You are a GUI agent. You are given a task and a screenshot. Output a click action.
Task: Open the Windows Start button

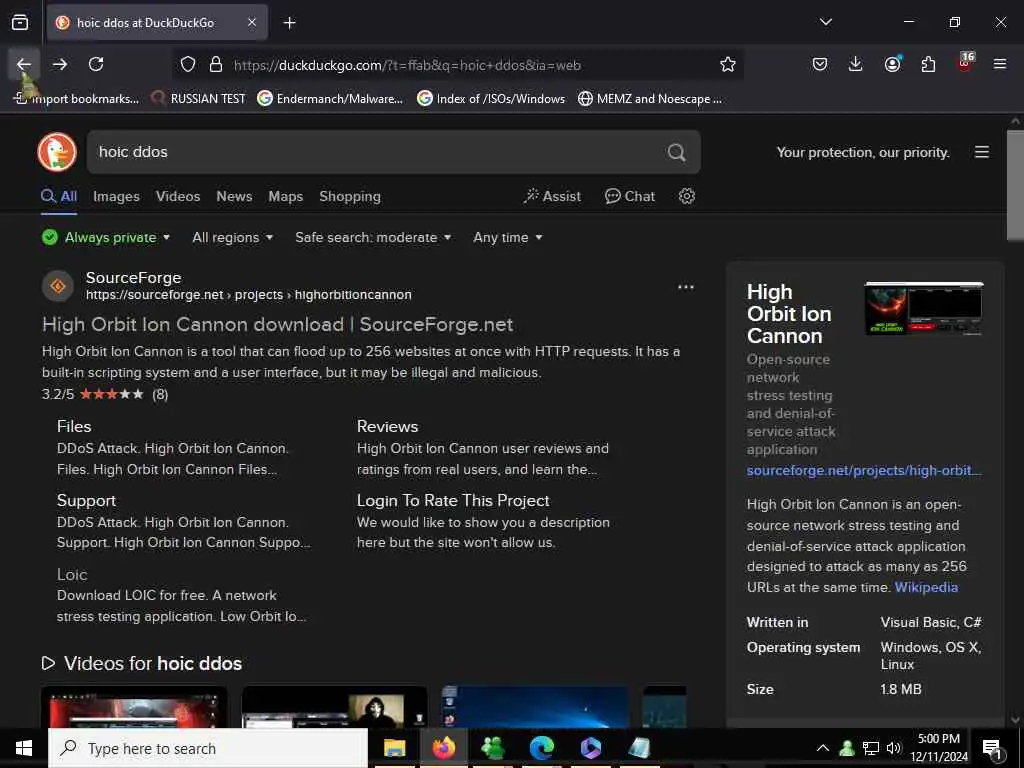pyautogui.click(x=24, y=748)
